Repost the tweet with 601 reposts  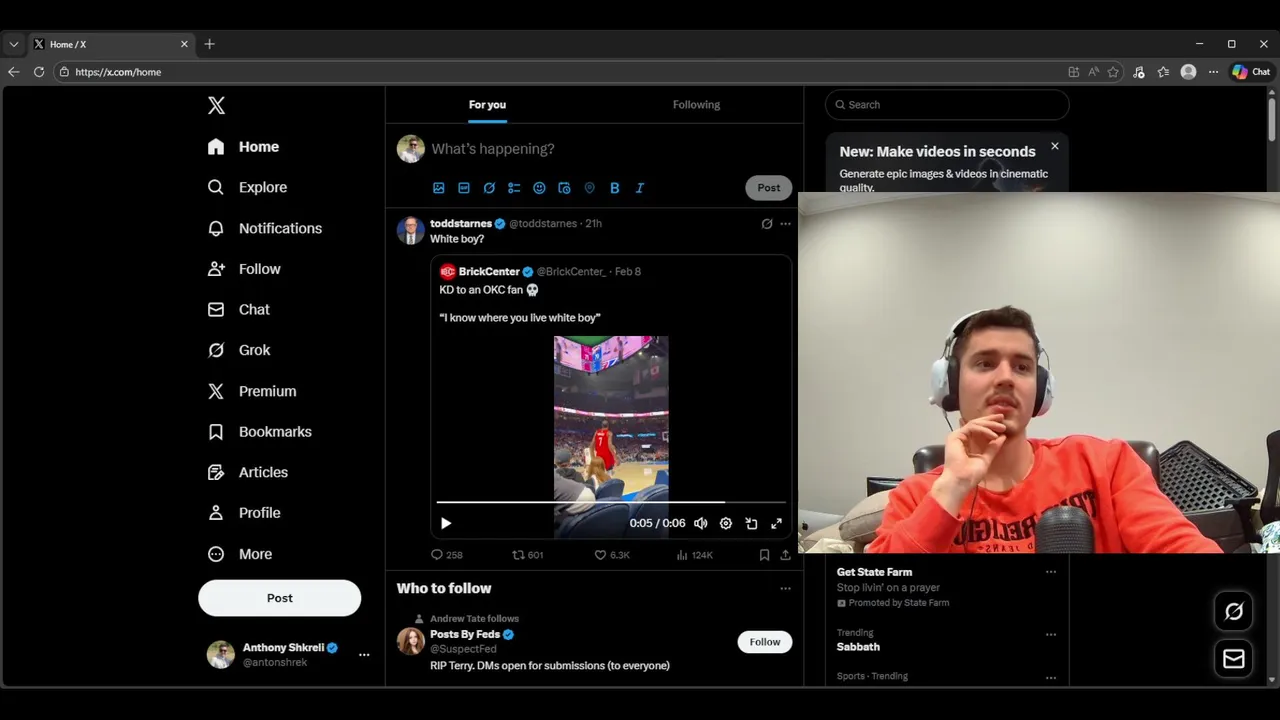pyautogui.click(x=528, y=555)
